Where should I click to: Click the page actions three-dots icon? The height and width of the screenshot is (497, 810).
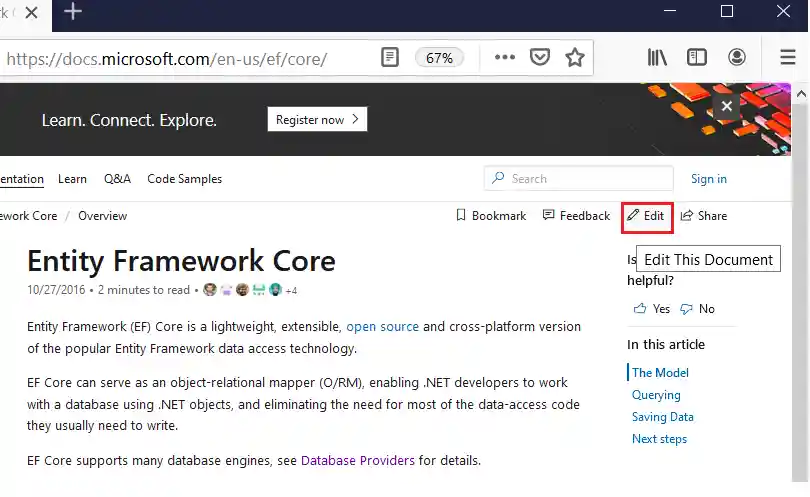pyautogui.click(x=505, y=58)
